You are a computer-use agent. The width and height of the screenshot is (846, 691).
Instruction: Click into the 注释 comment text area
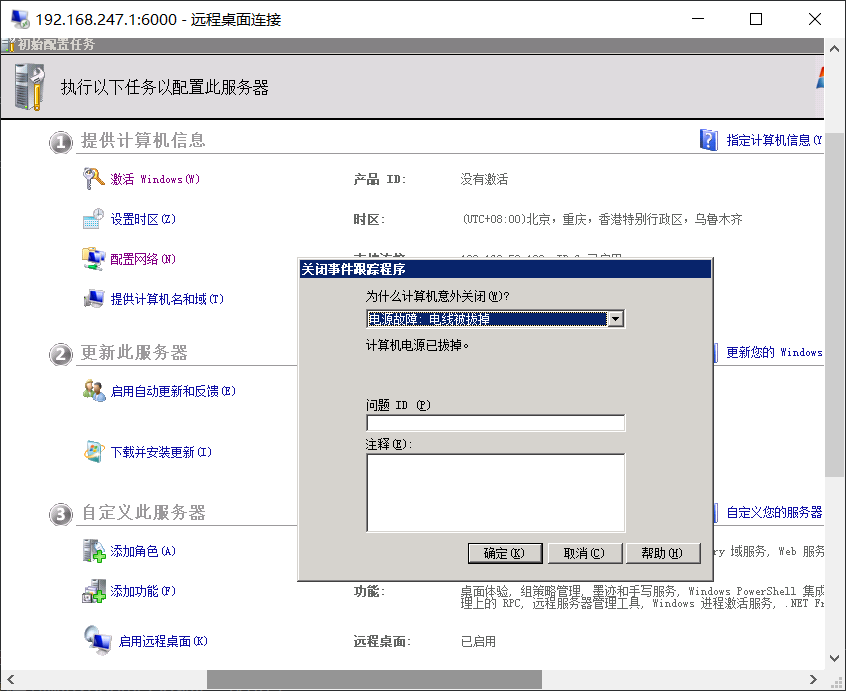click(x=495, y=492)
